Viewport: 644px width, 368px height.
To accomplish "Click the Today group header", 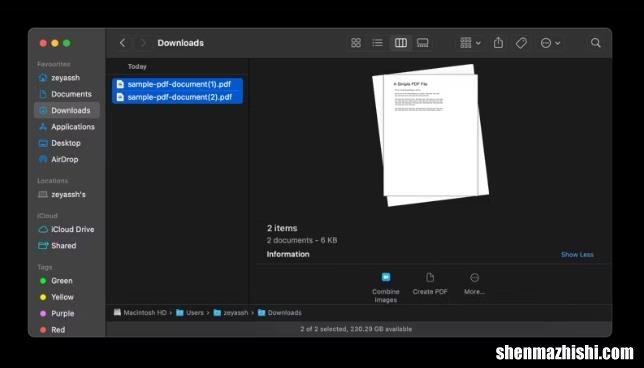I will coord(137,67).
